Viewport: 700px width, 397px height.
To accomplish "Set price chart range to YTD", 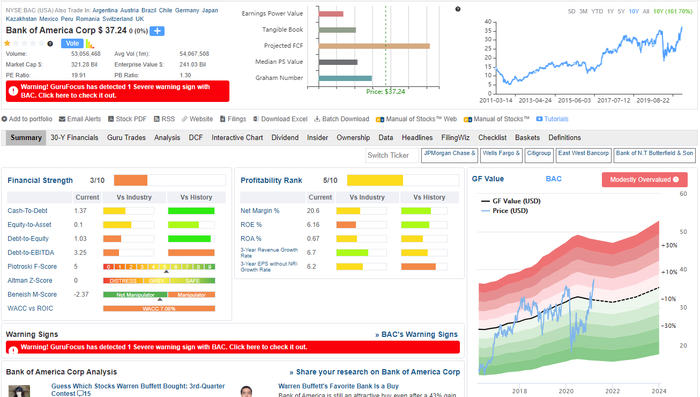I will (x=597, y=12).
